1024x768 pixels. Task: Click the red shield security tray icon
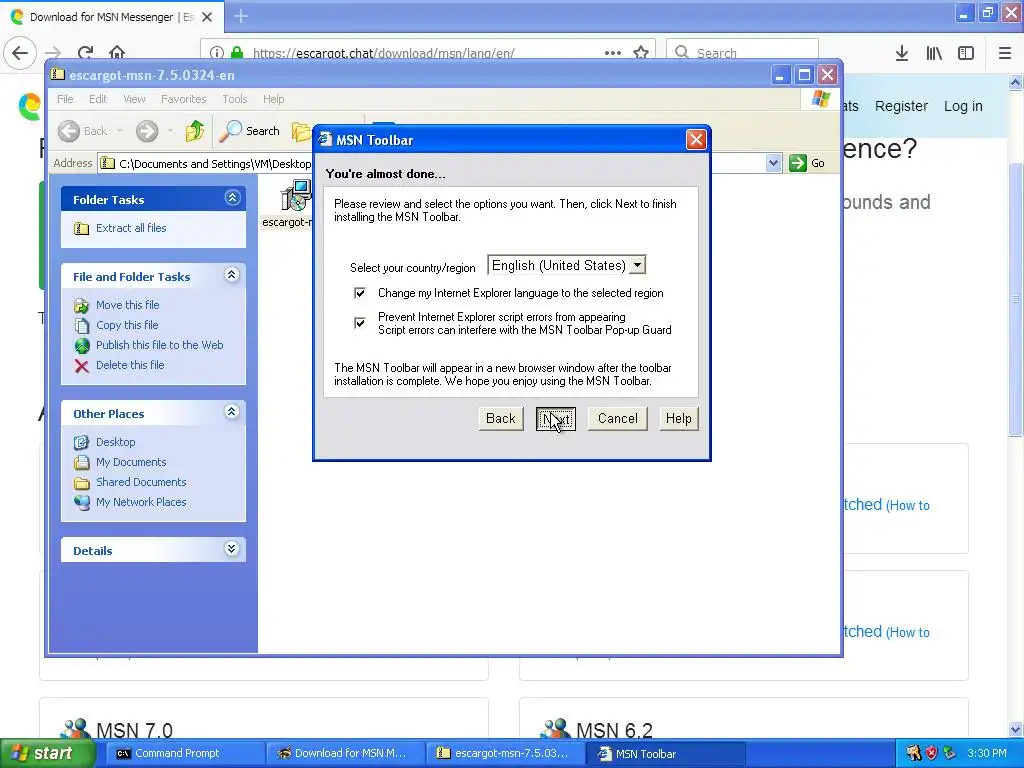click(932, 753)
